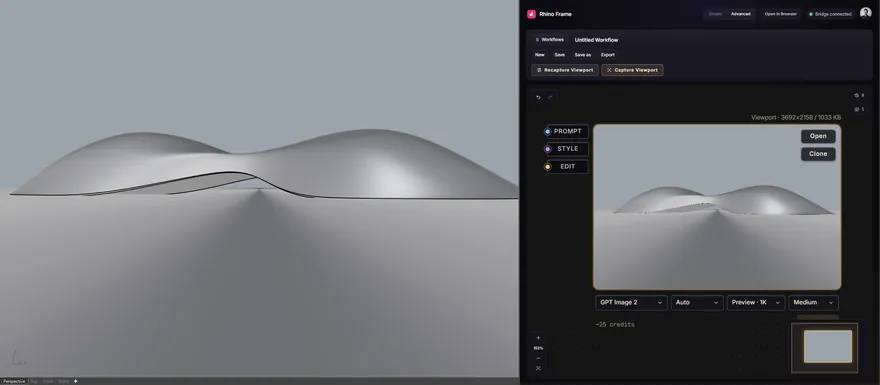Add a new viewport tab with plus icon
The image size is (880, 385).
76,381
